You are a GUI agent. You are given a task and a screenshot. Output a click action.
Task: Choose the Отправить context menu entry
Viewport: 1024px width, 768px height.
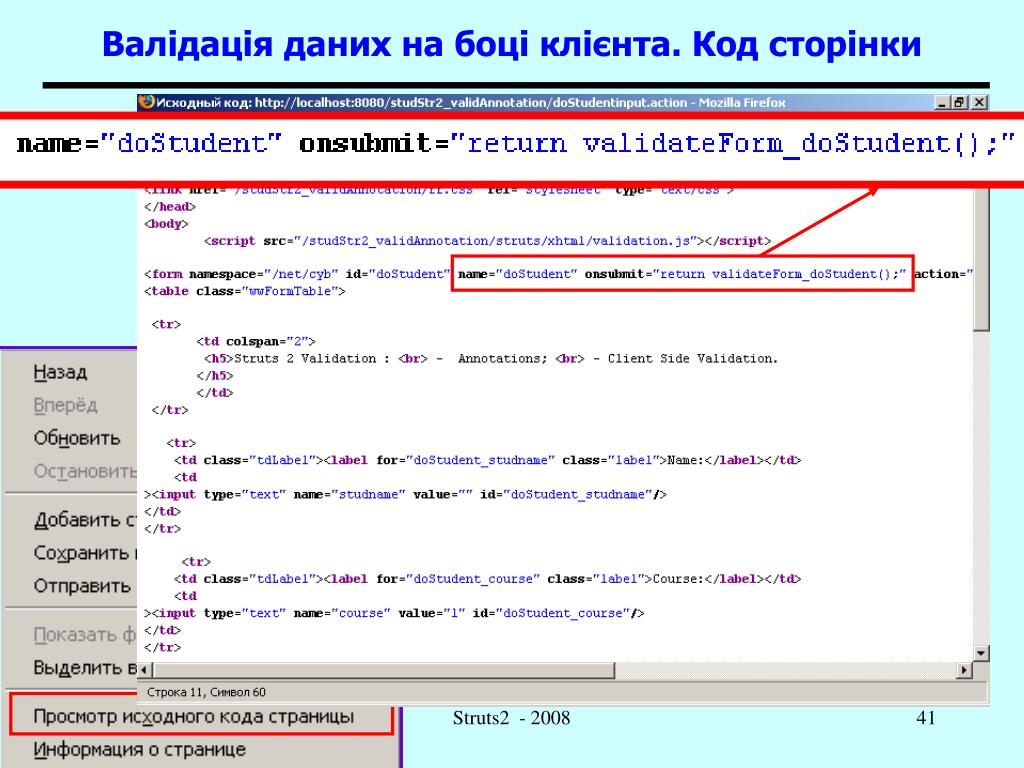pos(83,586)
